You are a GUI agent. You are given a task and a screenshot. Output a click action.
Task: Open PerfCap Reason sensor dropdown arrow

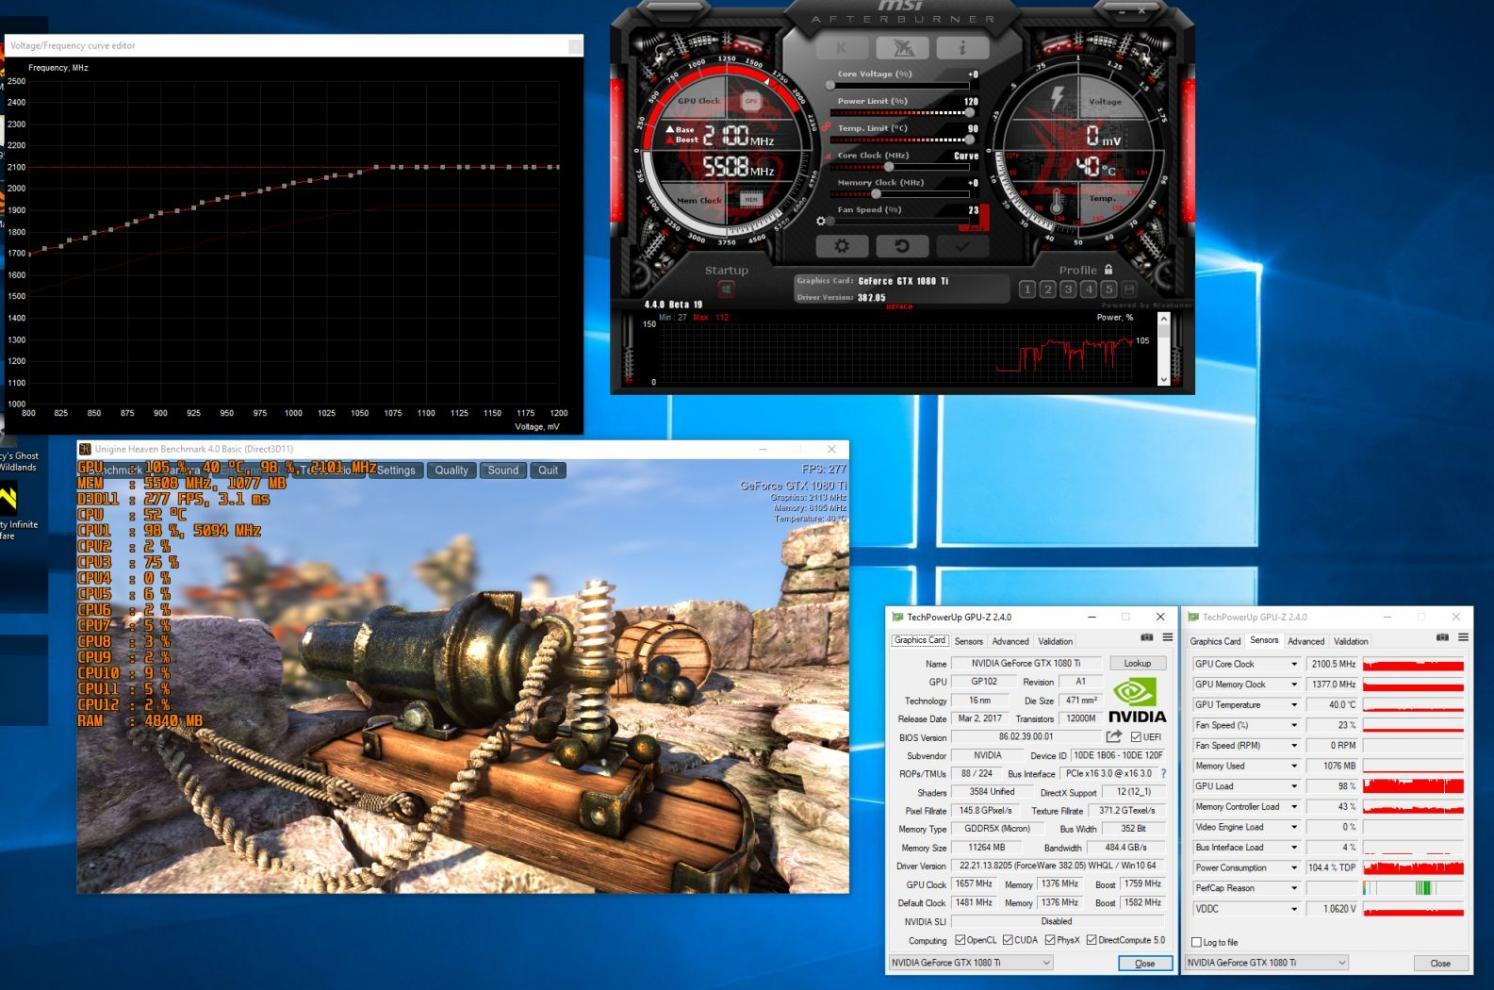pyautogui.click(x=1294, y=888)
